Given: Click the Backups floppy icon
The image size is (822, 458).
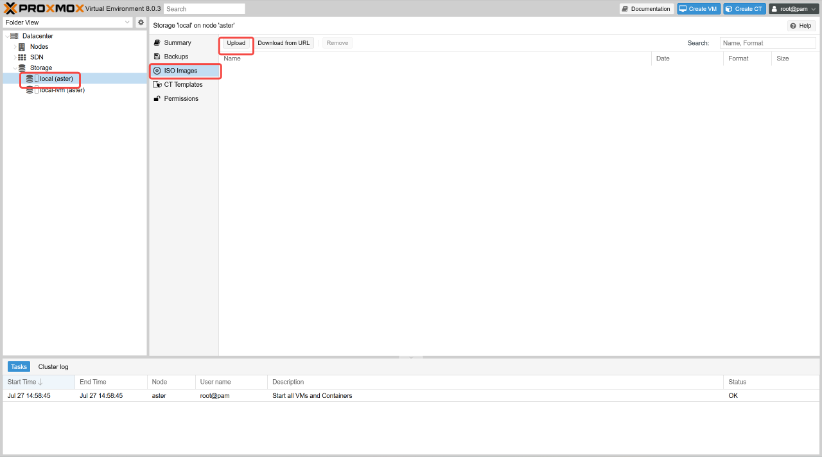Looking at the screenshot, I should (x=157, y=57).
